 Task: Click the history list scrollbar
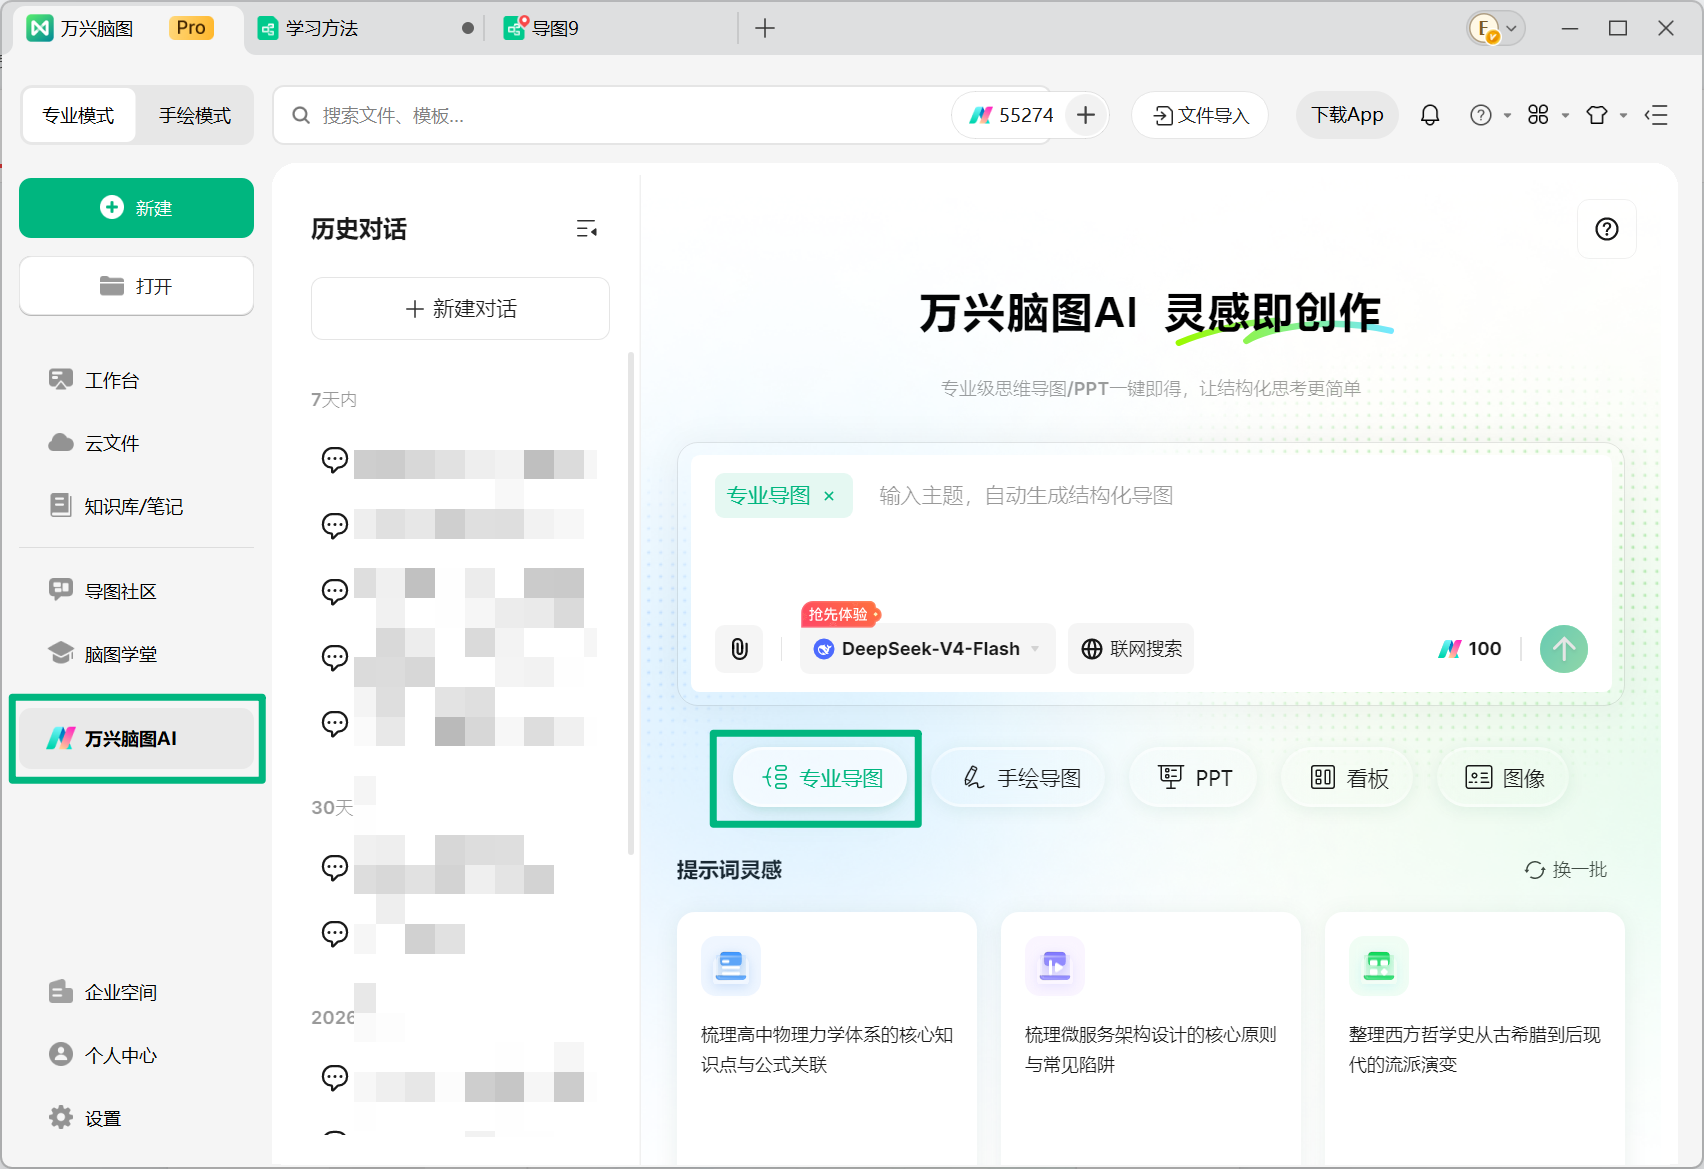coord(630,603)
